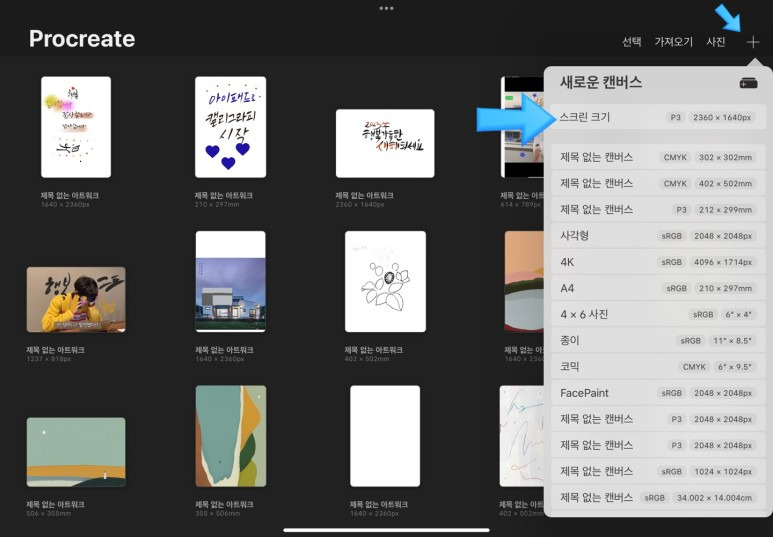
Task: Choose the A4 canvas preset
Action: coord(658,288)
